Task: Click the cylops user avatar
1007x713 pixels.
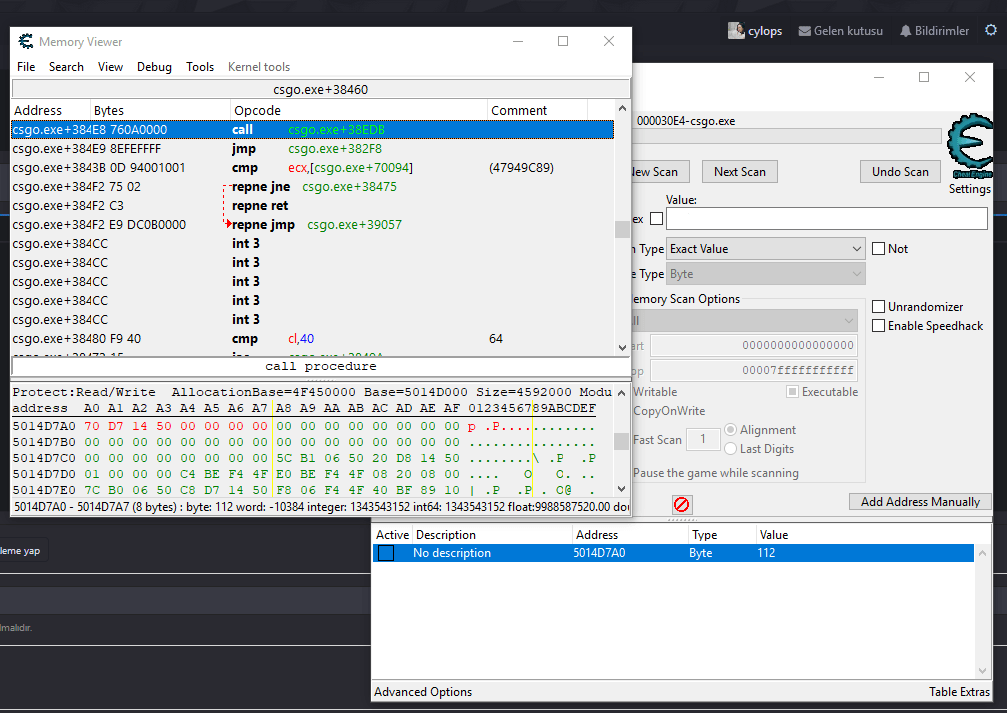Action: point(736,30)
